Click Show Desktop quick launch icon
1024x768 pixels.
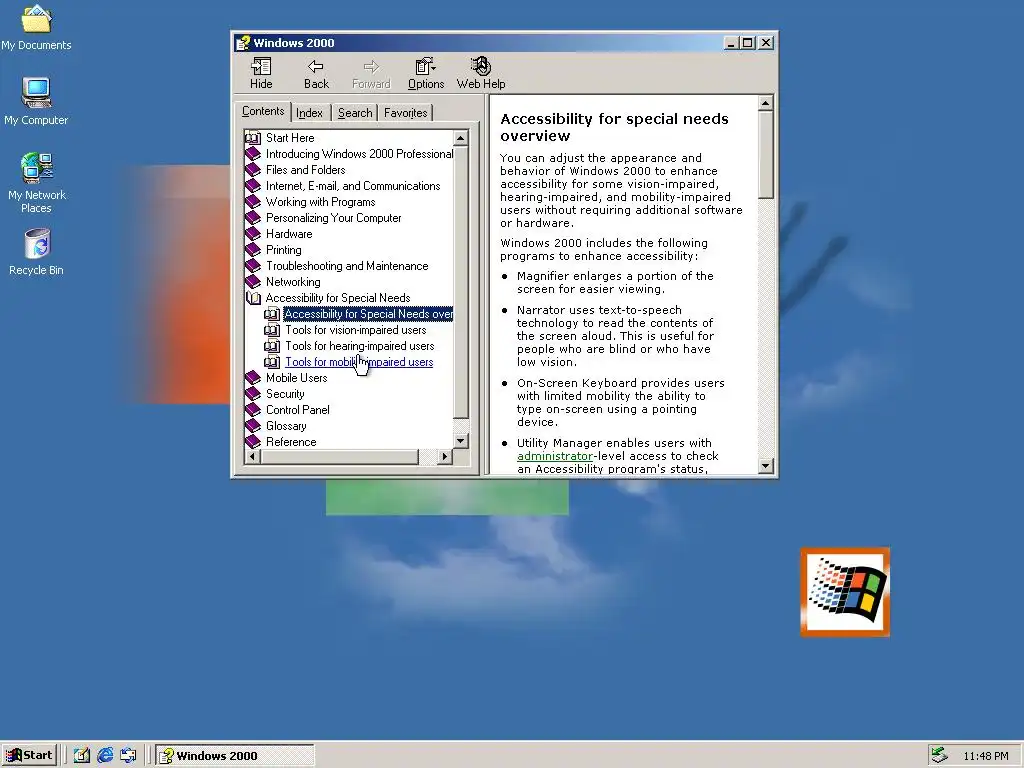coord(81,756)
